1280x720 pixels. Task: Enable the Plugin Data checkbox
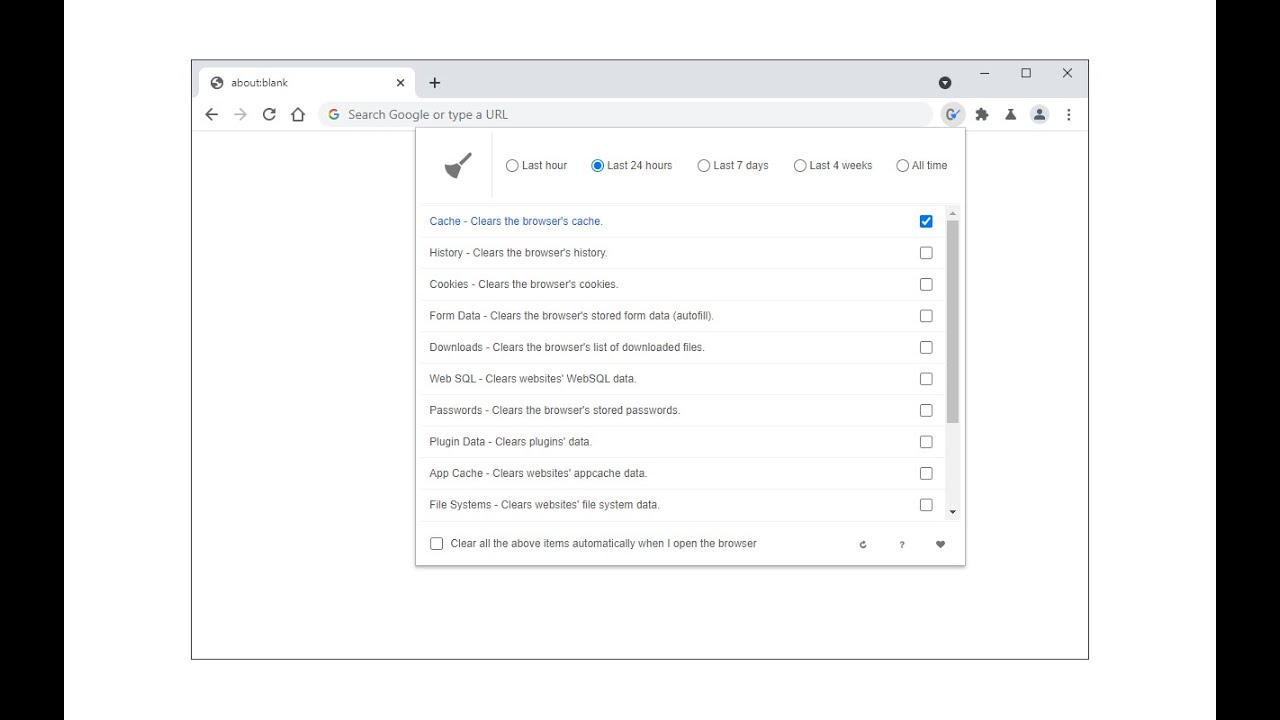point(926,442)
